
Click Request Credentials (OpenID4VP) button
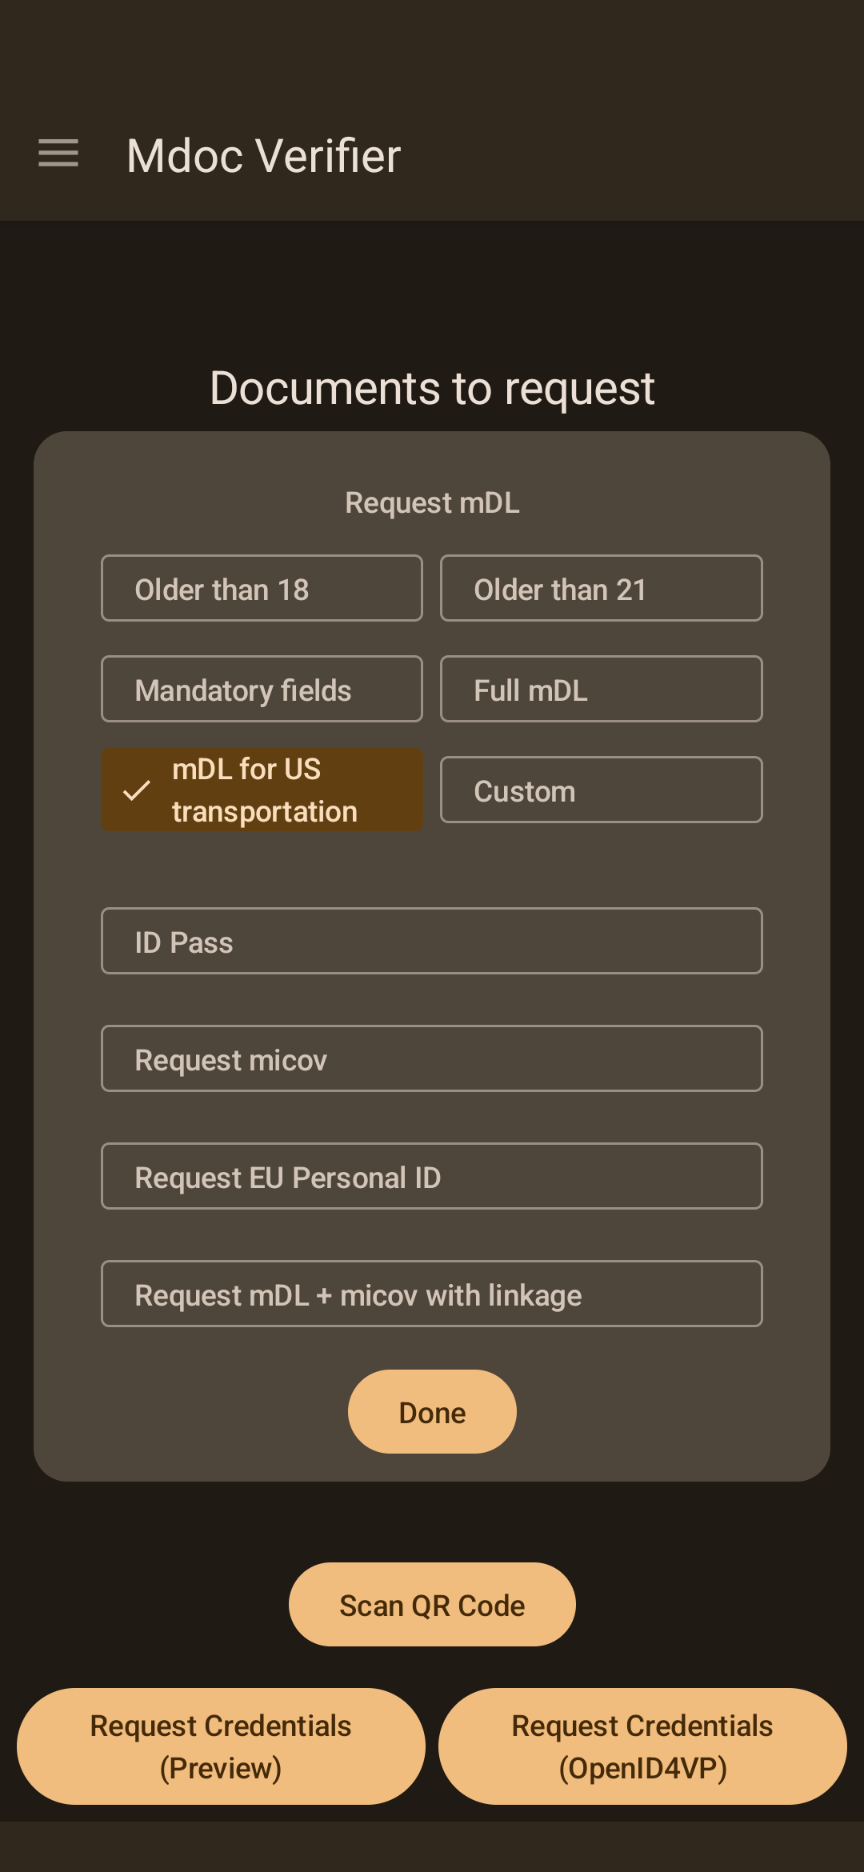642,1746
